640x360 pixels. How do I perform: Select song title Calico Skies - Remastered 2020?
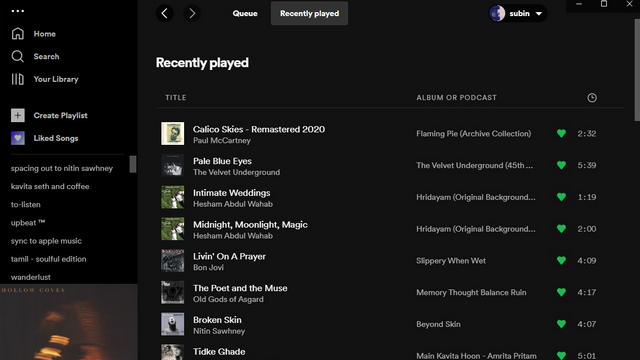point(259,129)
